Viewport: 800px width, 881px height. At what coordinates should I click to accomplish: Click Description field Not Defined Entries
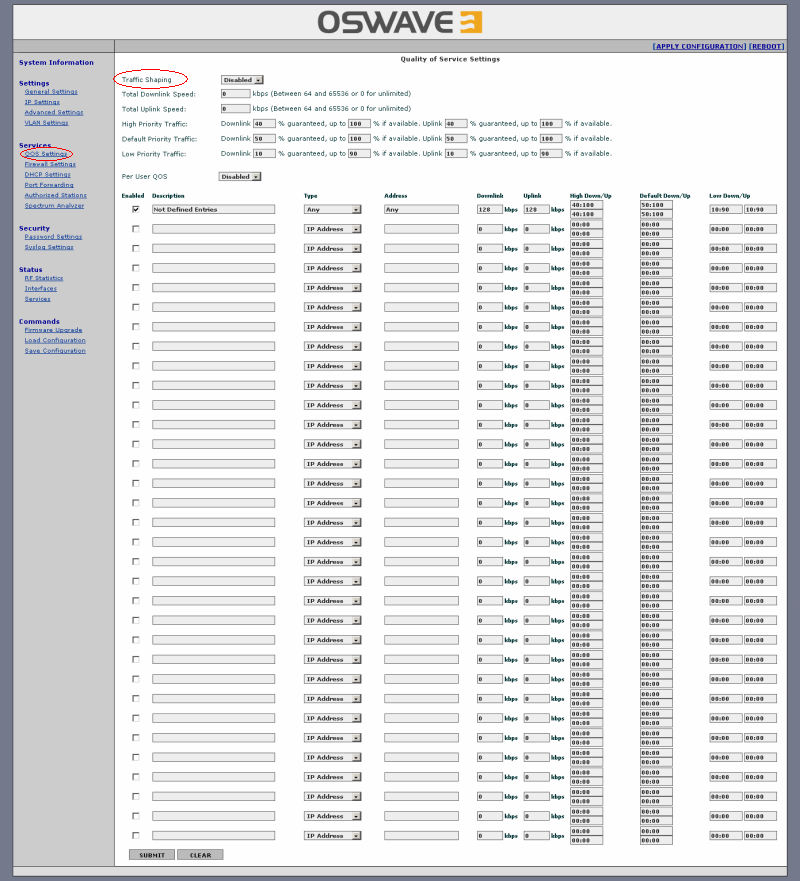tap(213, 209)
